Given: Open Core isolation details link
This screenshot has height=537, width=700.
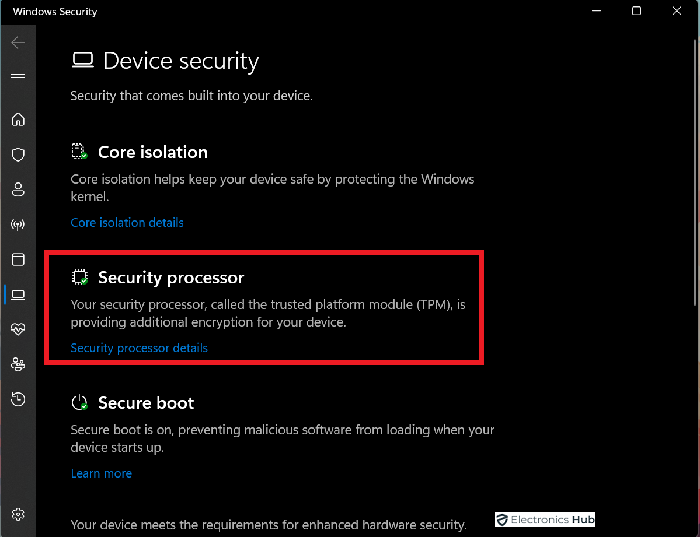Looking at the screenshot, I should [127, 223].
